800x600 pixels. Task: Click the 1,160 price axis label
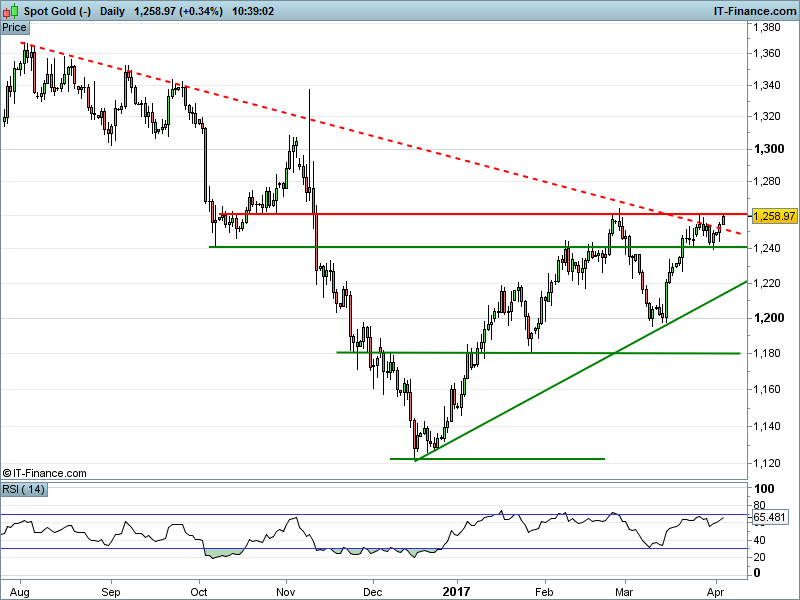[767, 389]
